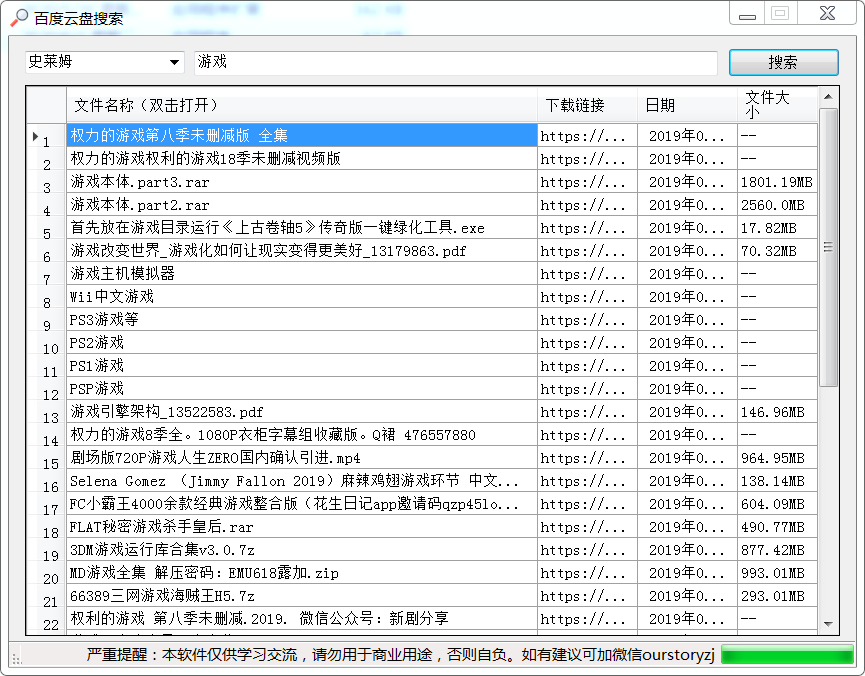865x676 pixels.
Task: Select row 权力的游戏权利的游戏18季未删减视频版
Action: point(302,158)
